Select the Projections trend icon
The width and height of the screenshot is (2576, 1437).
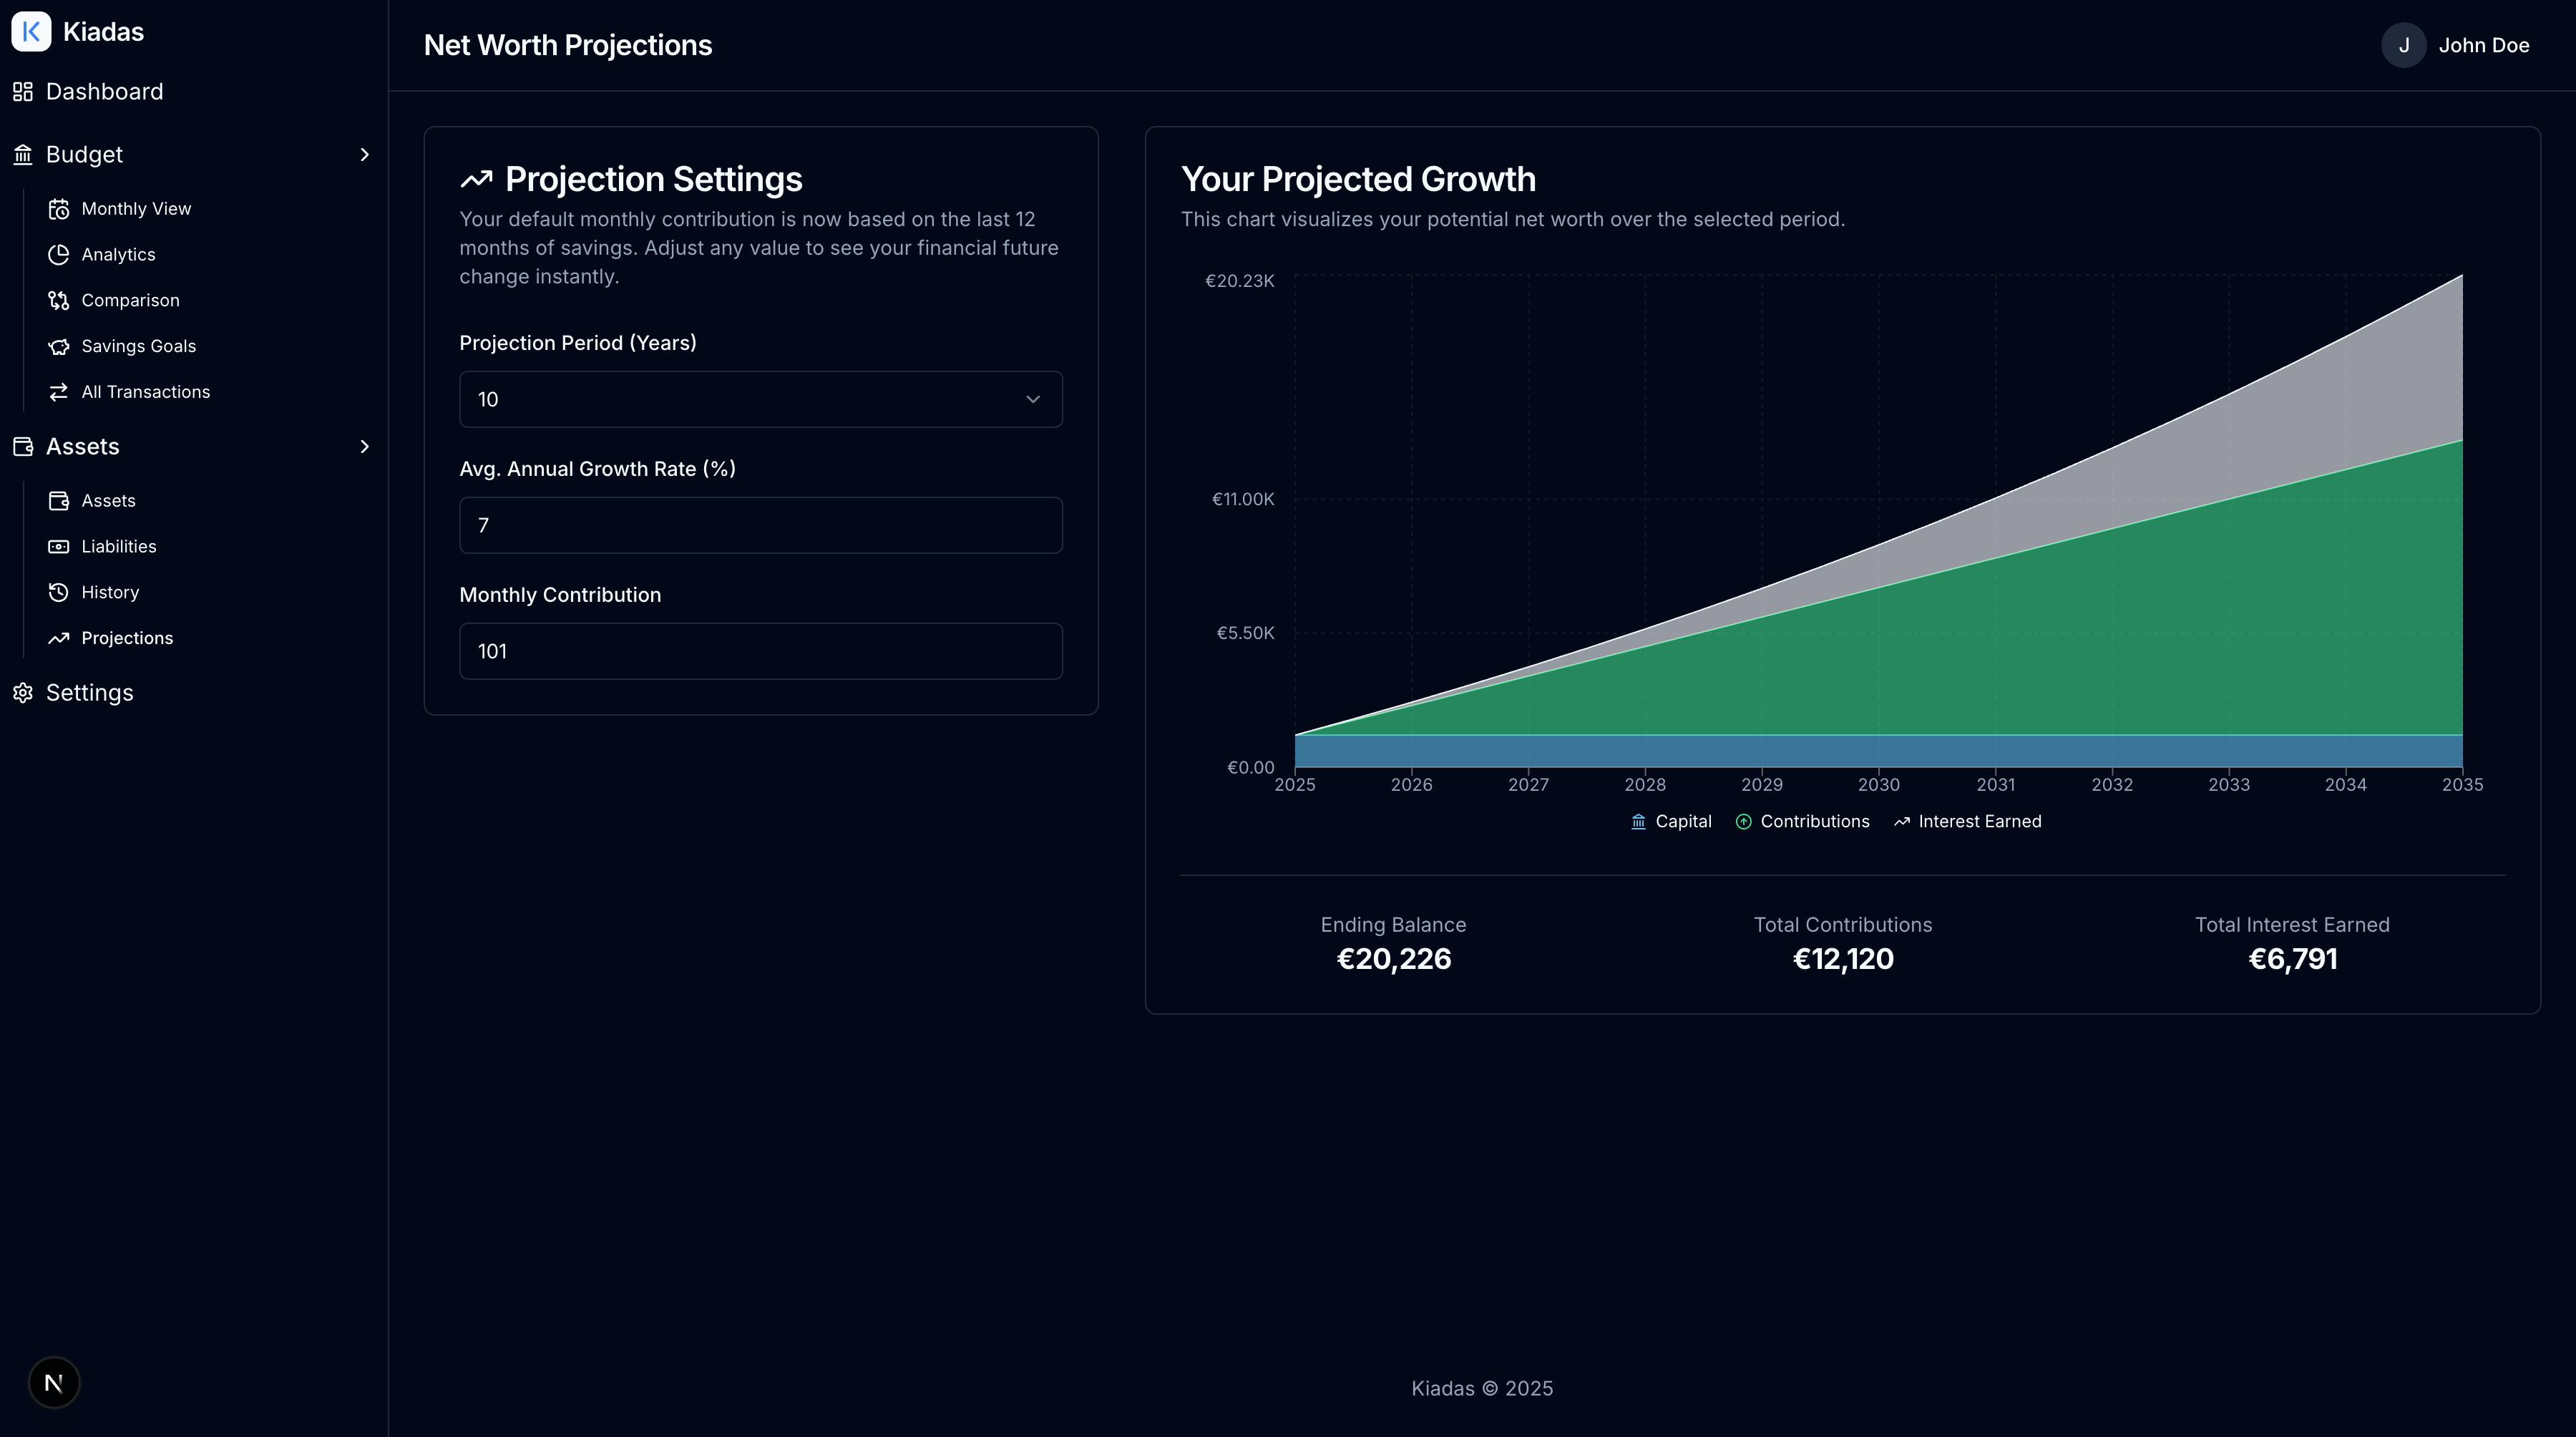(59, 637)
